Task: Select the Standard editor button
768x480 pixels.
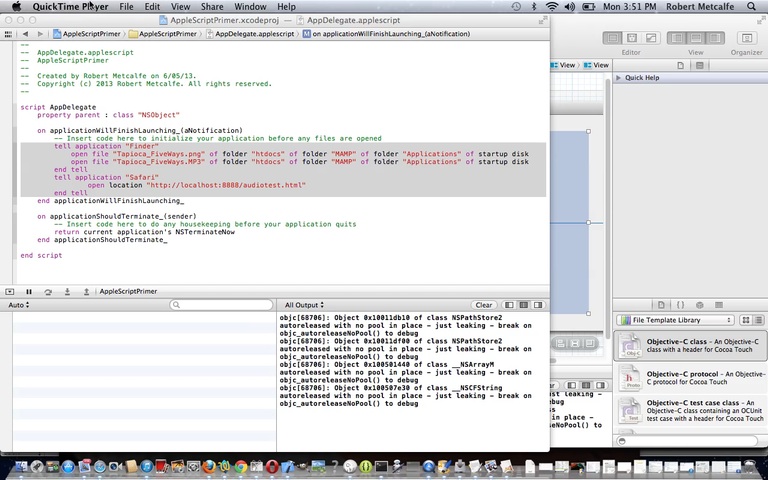Action: tap(613, 38)
